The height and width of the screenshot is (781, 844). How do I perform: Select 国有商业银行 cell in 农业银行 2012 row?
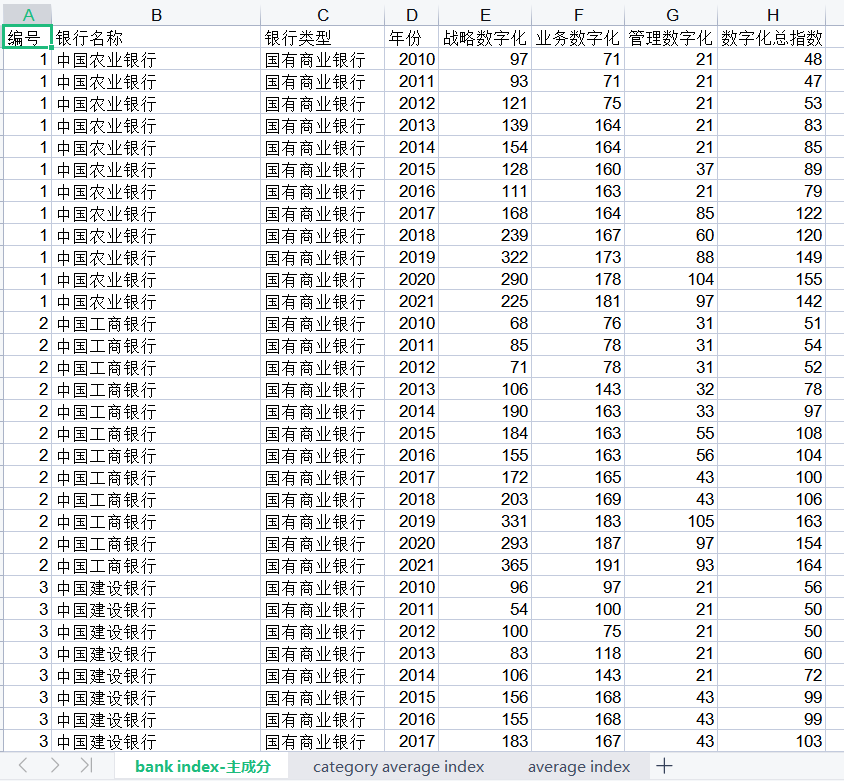(x=322, y=103)
